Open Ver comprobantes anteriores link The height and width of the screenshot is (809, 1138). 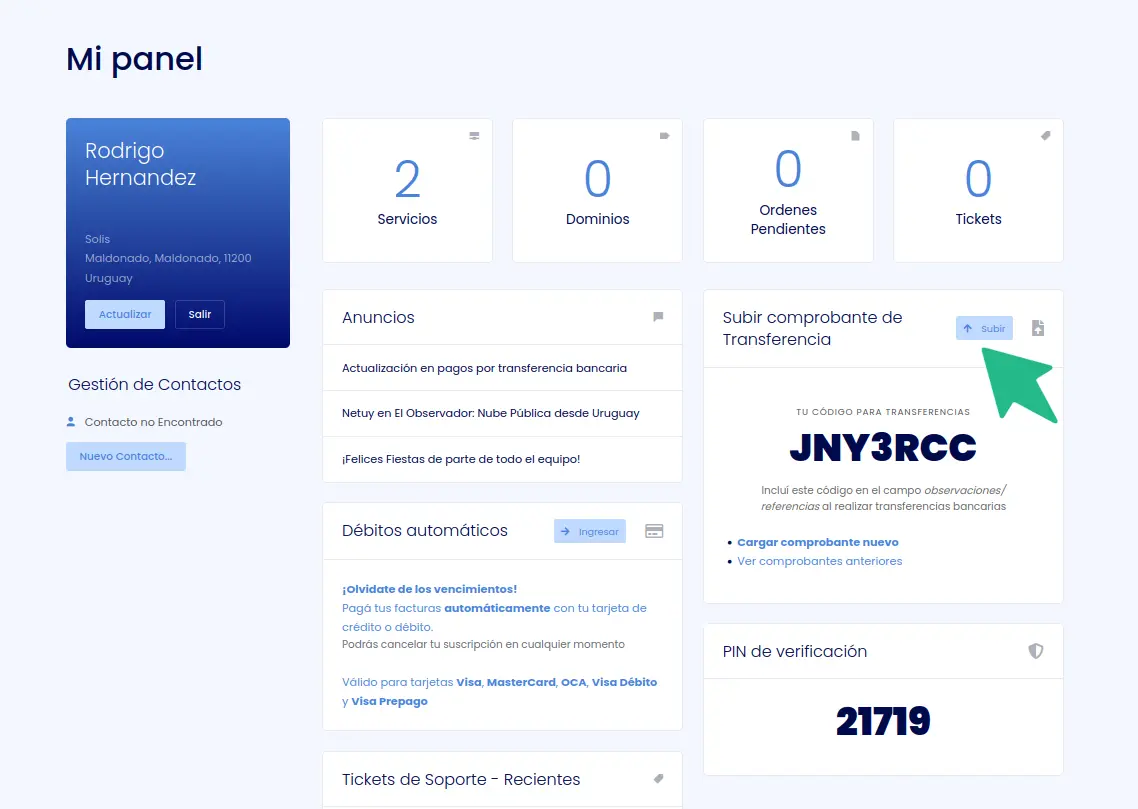tap(819, 561)
